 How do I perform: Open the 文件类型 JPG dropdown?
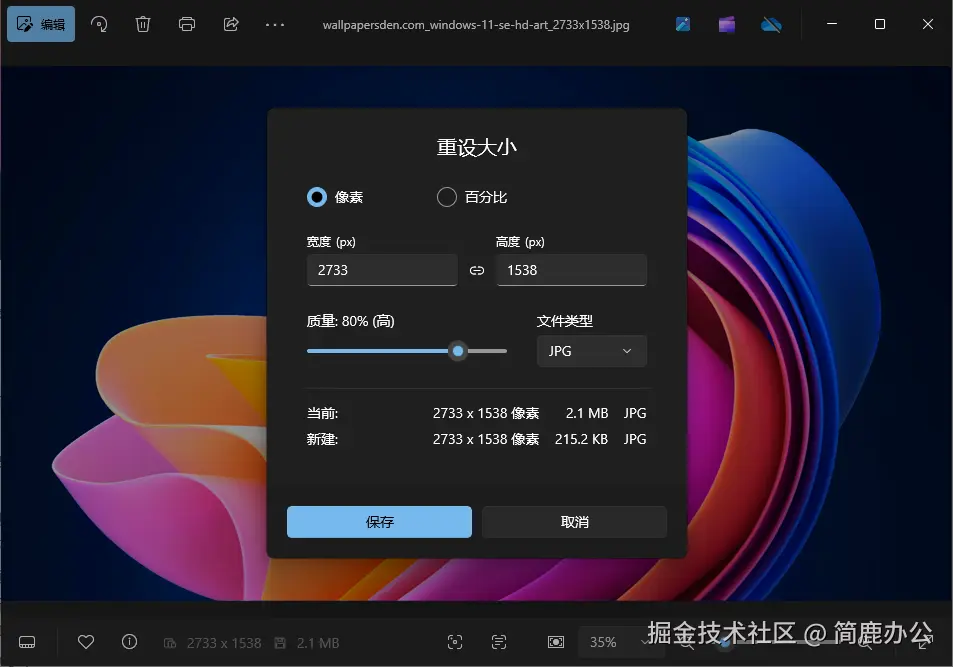591,351
